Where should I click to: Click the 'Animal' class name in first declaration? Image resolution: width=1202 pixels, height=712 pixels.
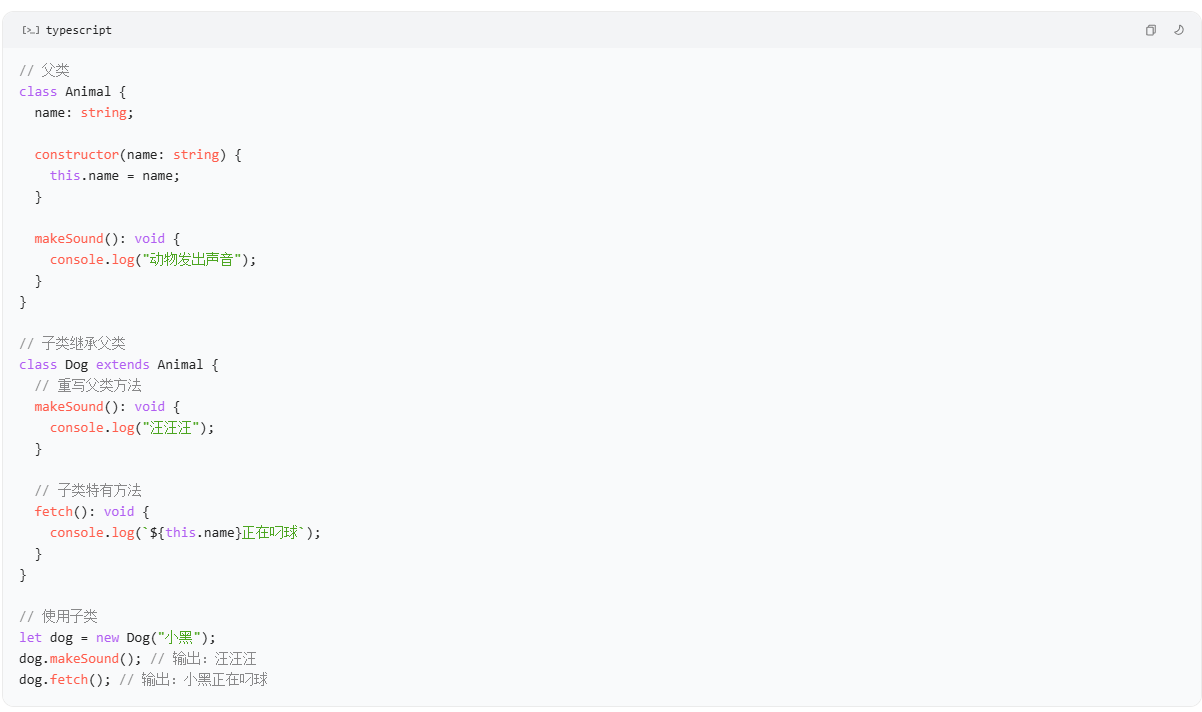(x=88, y=91)
